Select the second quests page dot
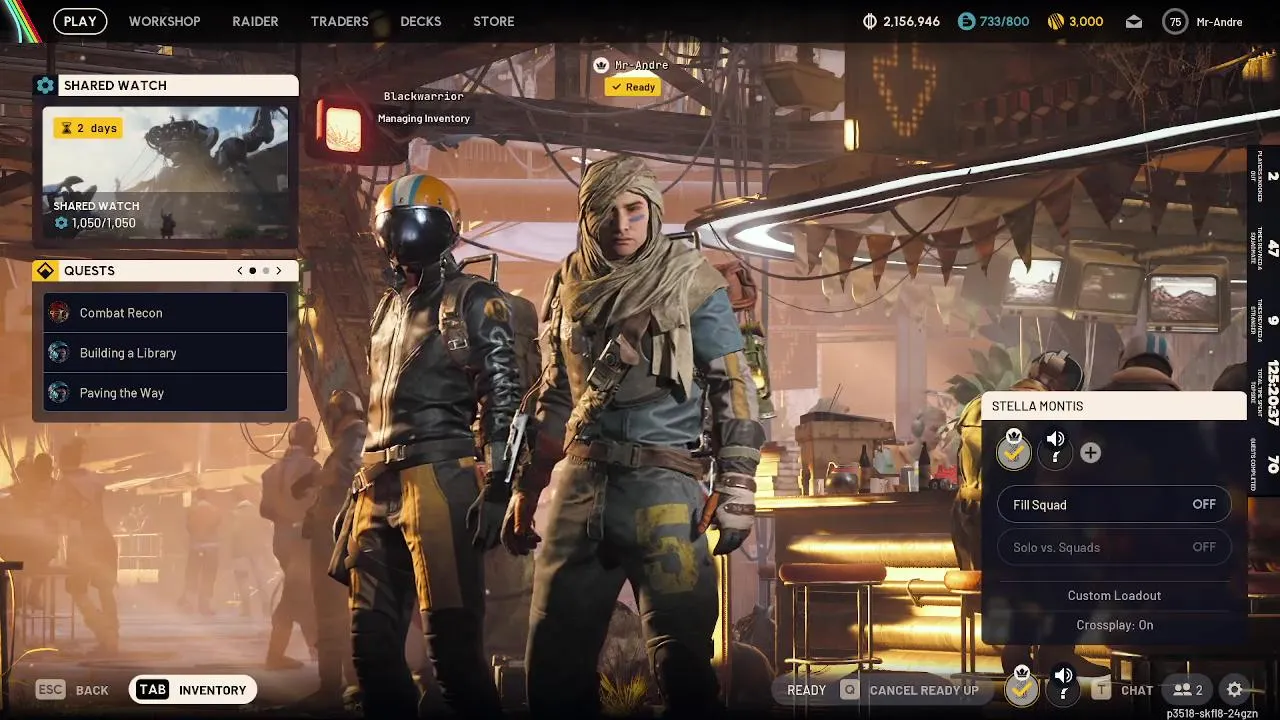Screen dimensions: 1280x720 [266, 270]
